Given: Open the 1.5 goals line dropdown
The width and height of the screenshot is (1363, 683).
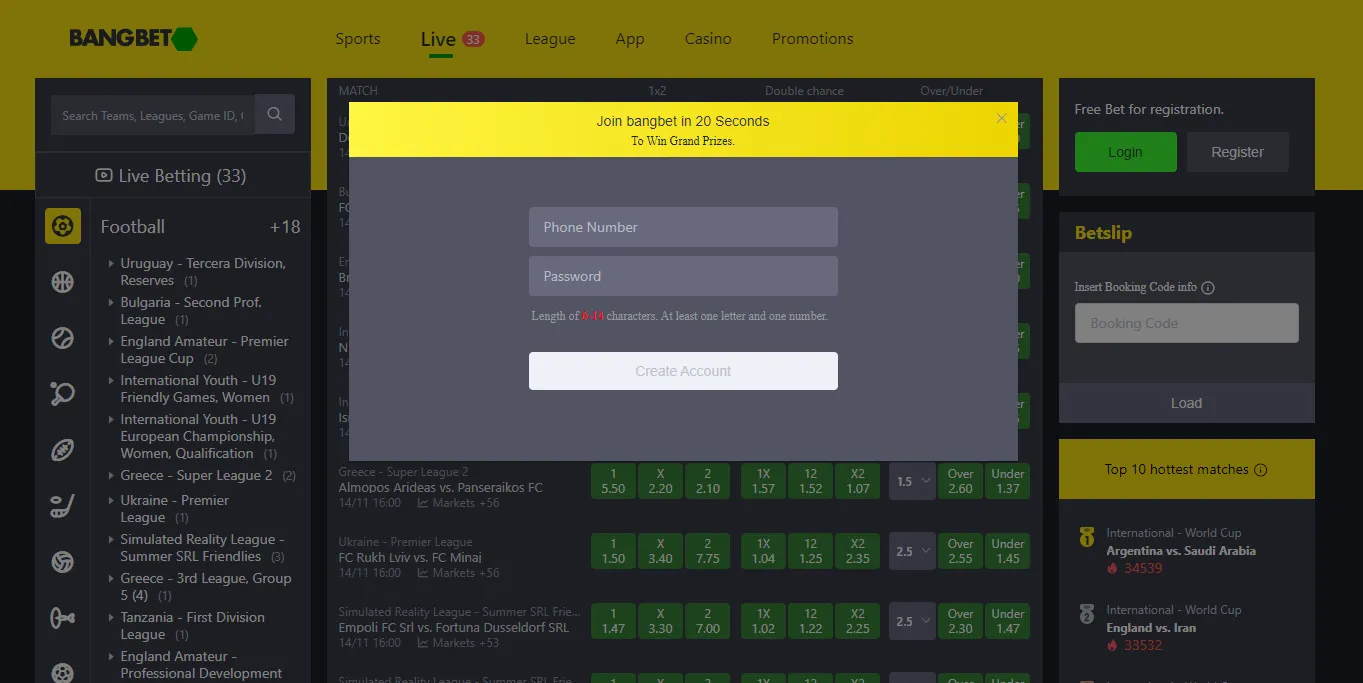Looking at the screenshot, I should [x=911, y=481].
